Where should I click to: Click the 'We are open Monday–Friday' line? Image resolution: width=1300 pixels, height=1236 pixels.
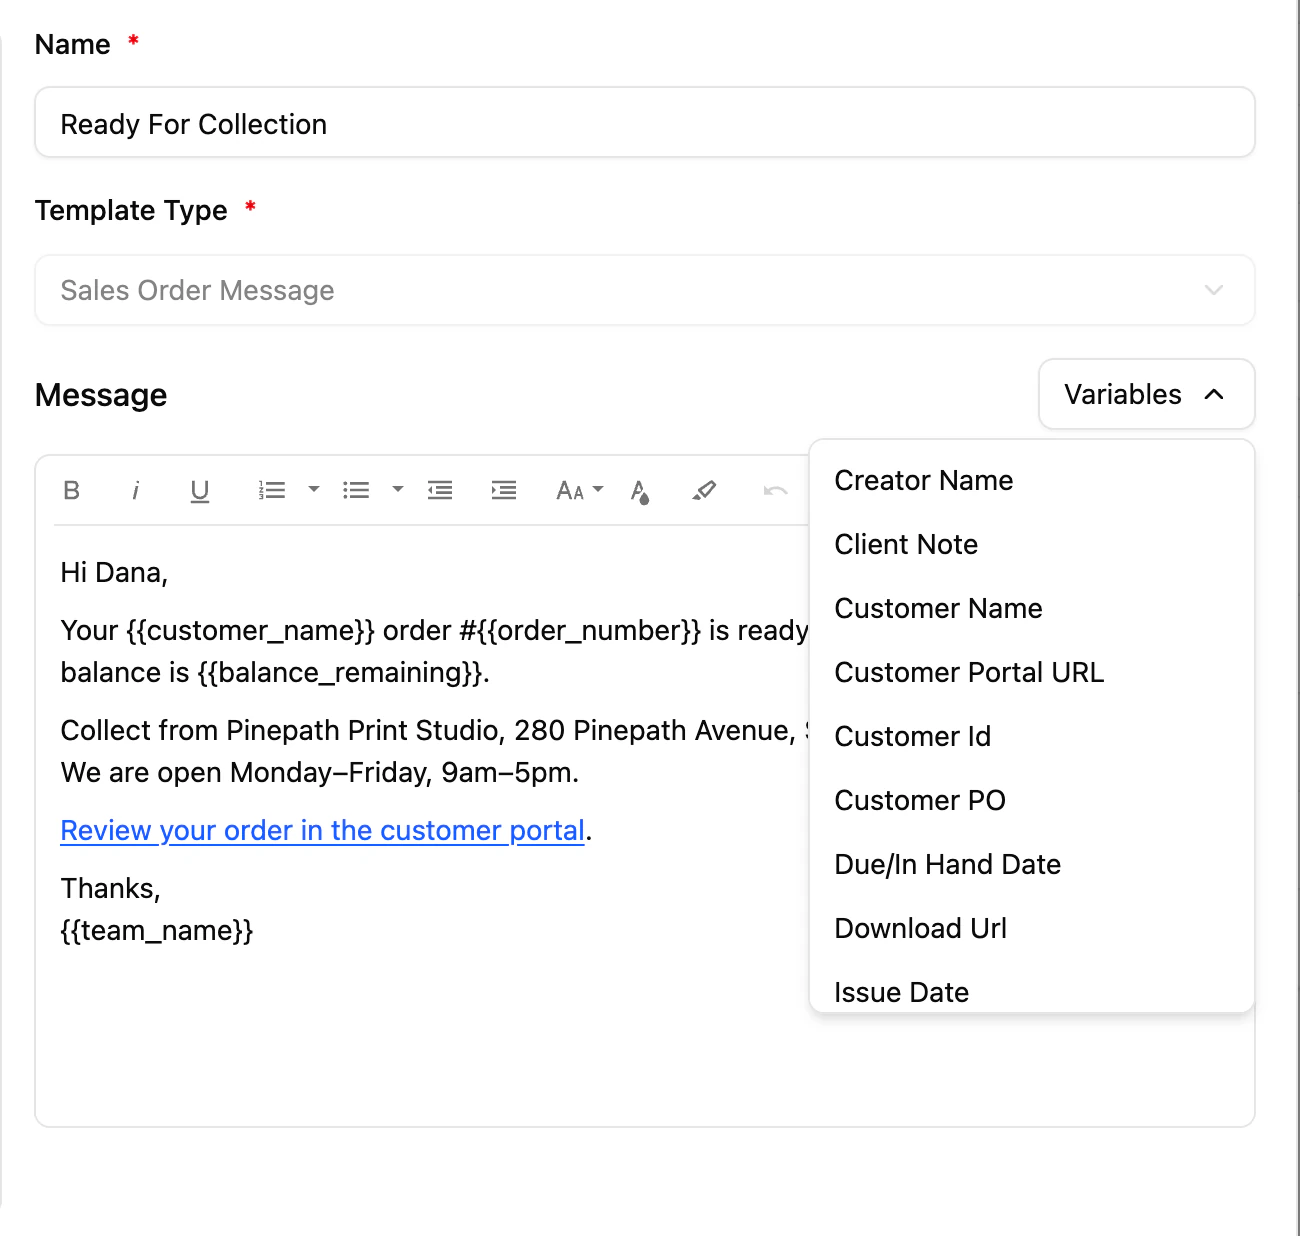[320, 773]
